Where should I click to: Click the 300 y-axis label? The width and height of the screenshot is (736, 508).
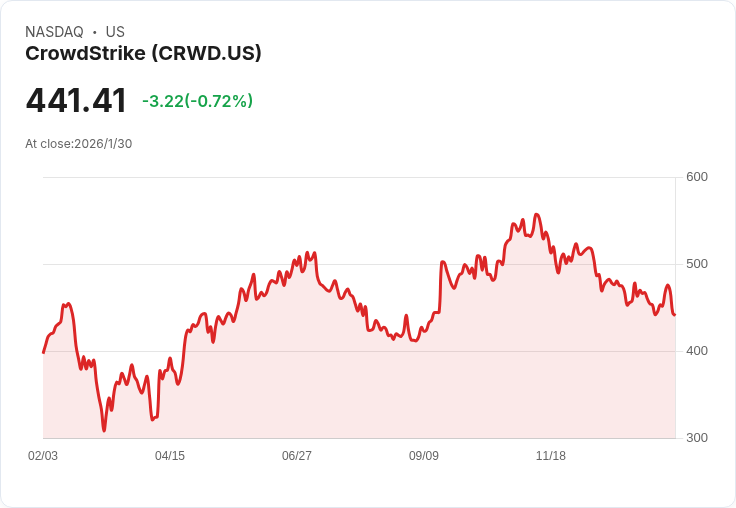(x=697, y=438)
